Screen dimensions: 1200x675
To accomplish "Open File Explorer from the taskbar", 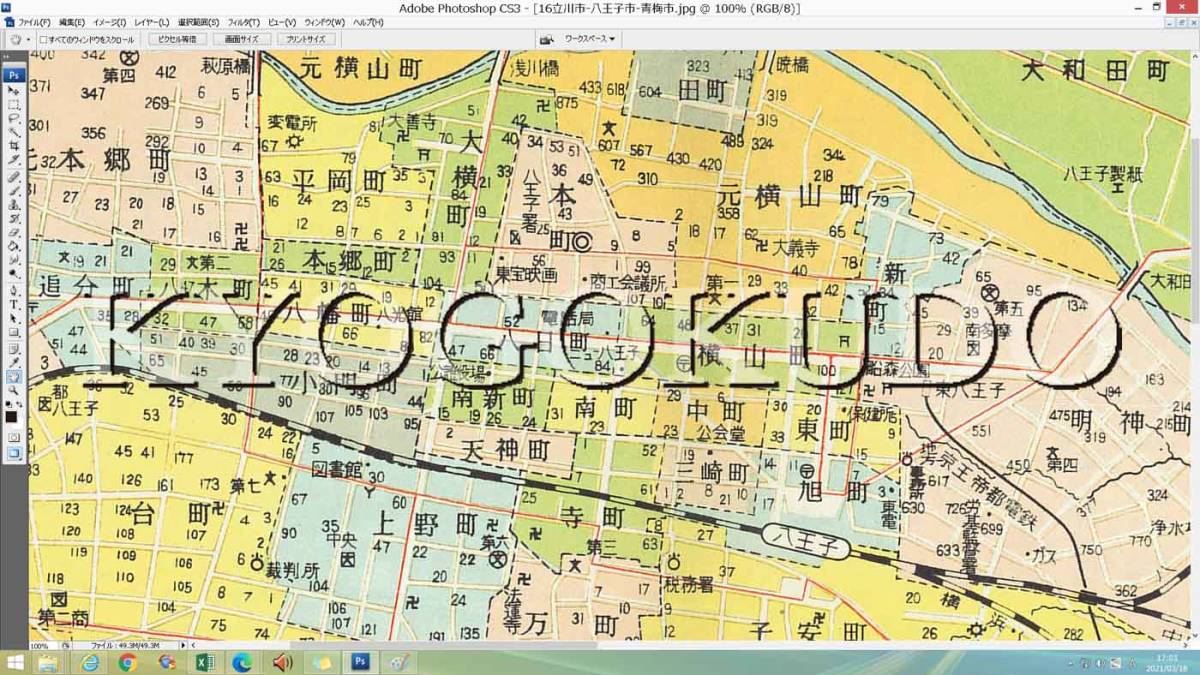I will (46, 663).
